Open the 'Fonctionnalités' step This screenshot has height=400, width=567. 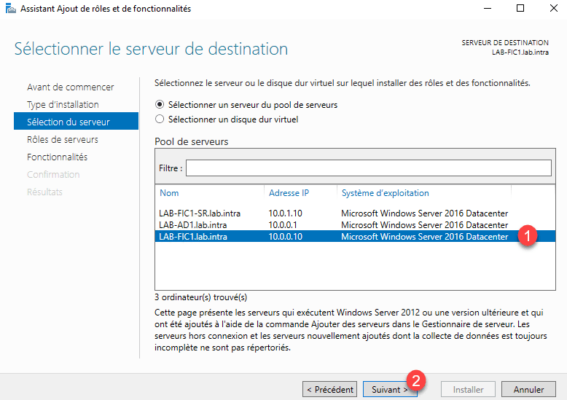tap(57, 157)
